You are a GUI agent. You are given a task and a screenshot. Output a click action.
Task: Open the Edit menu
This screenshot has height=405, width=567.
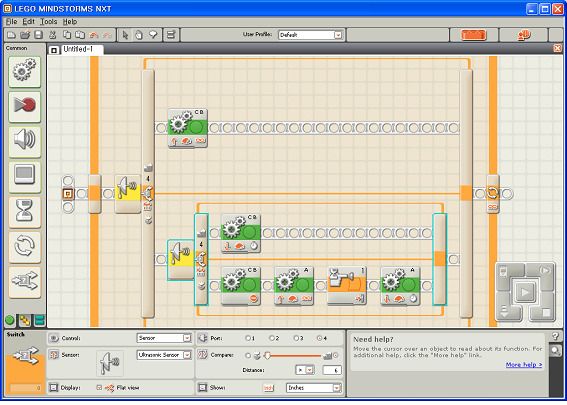tap(29, 21)
